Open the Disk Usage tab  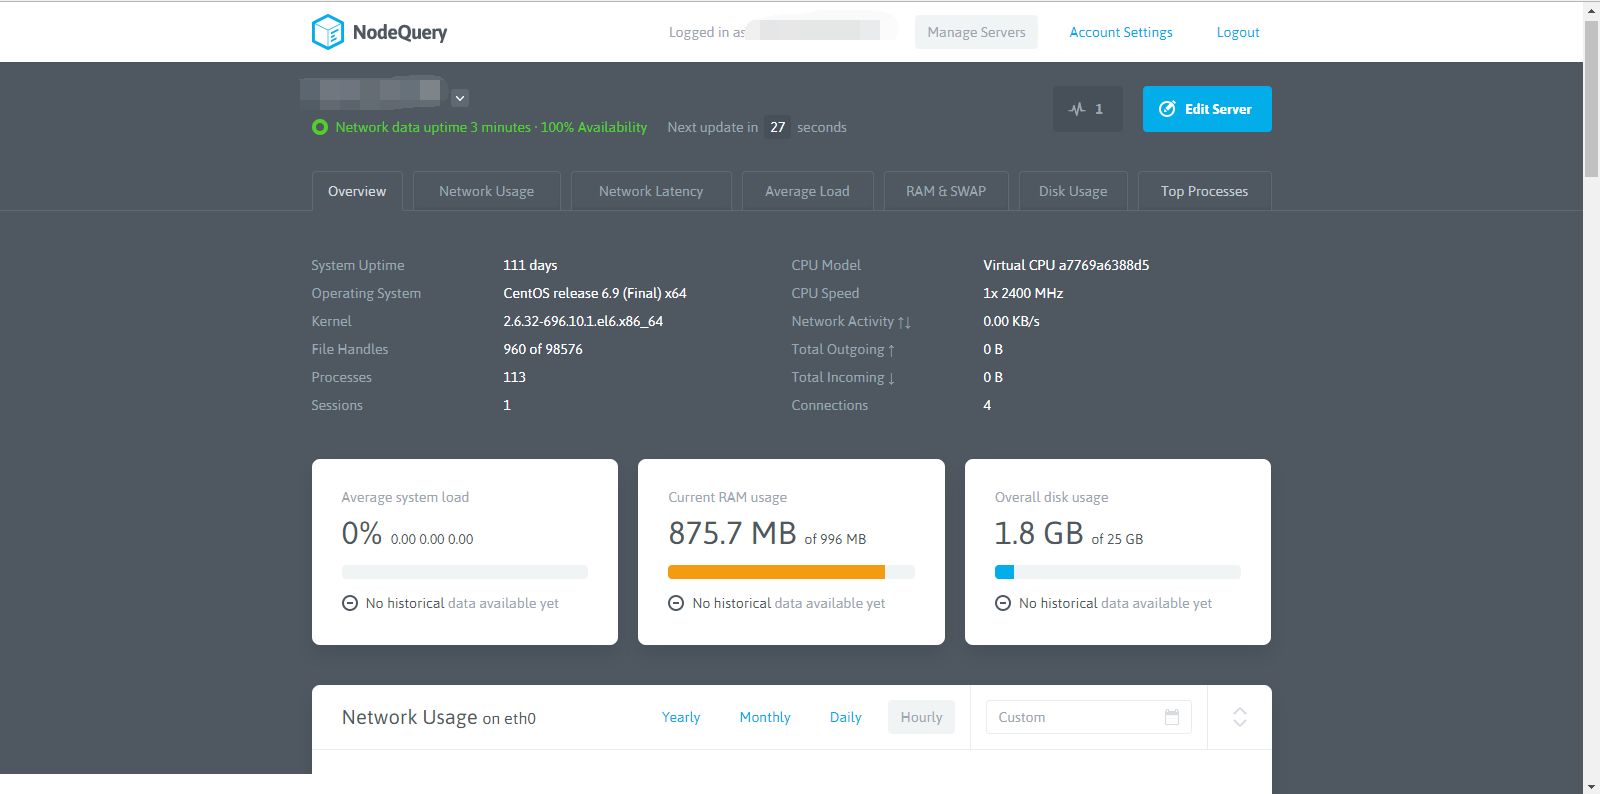1073,191
